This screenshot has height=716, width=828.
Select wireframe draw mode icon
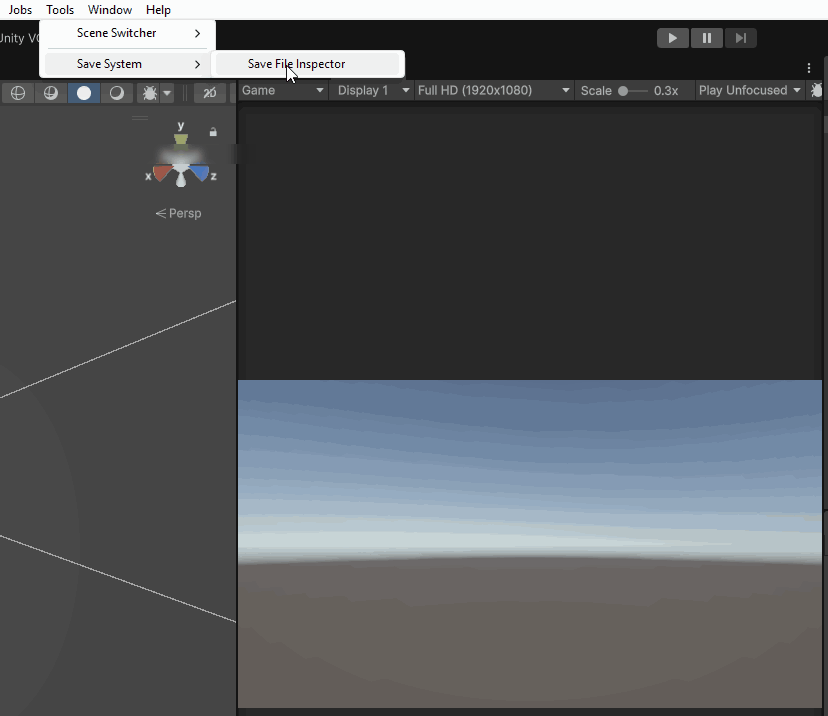tap(18, 93)
